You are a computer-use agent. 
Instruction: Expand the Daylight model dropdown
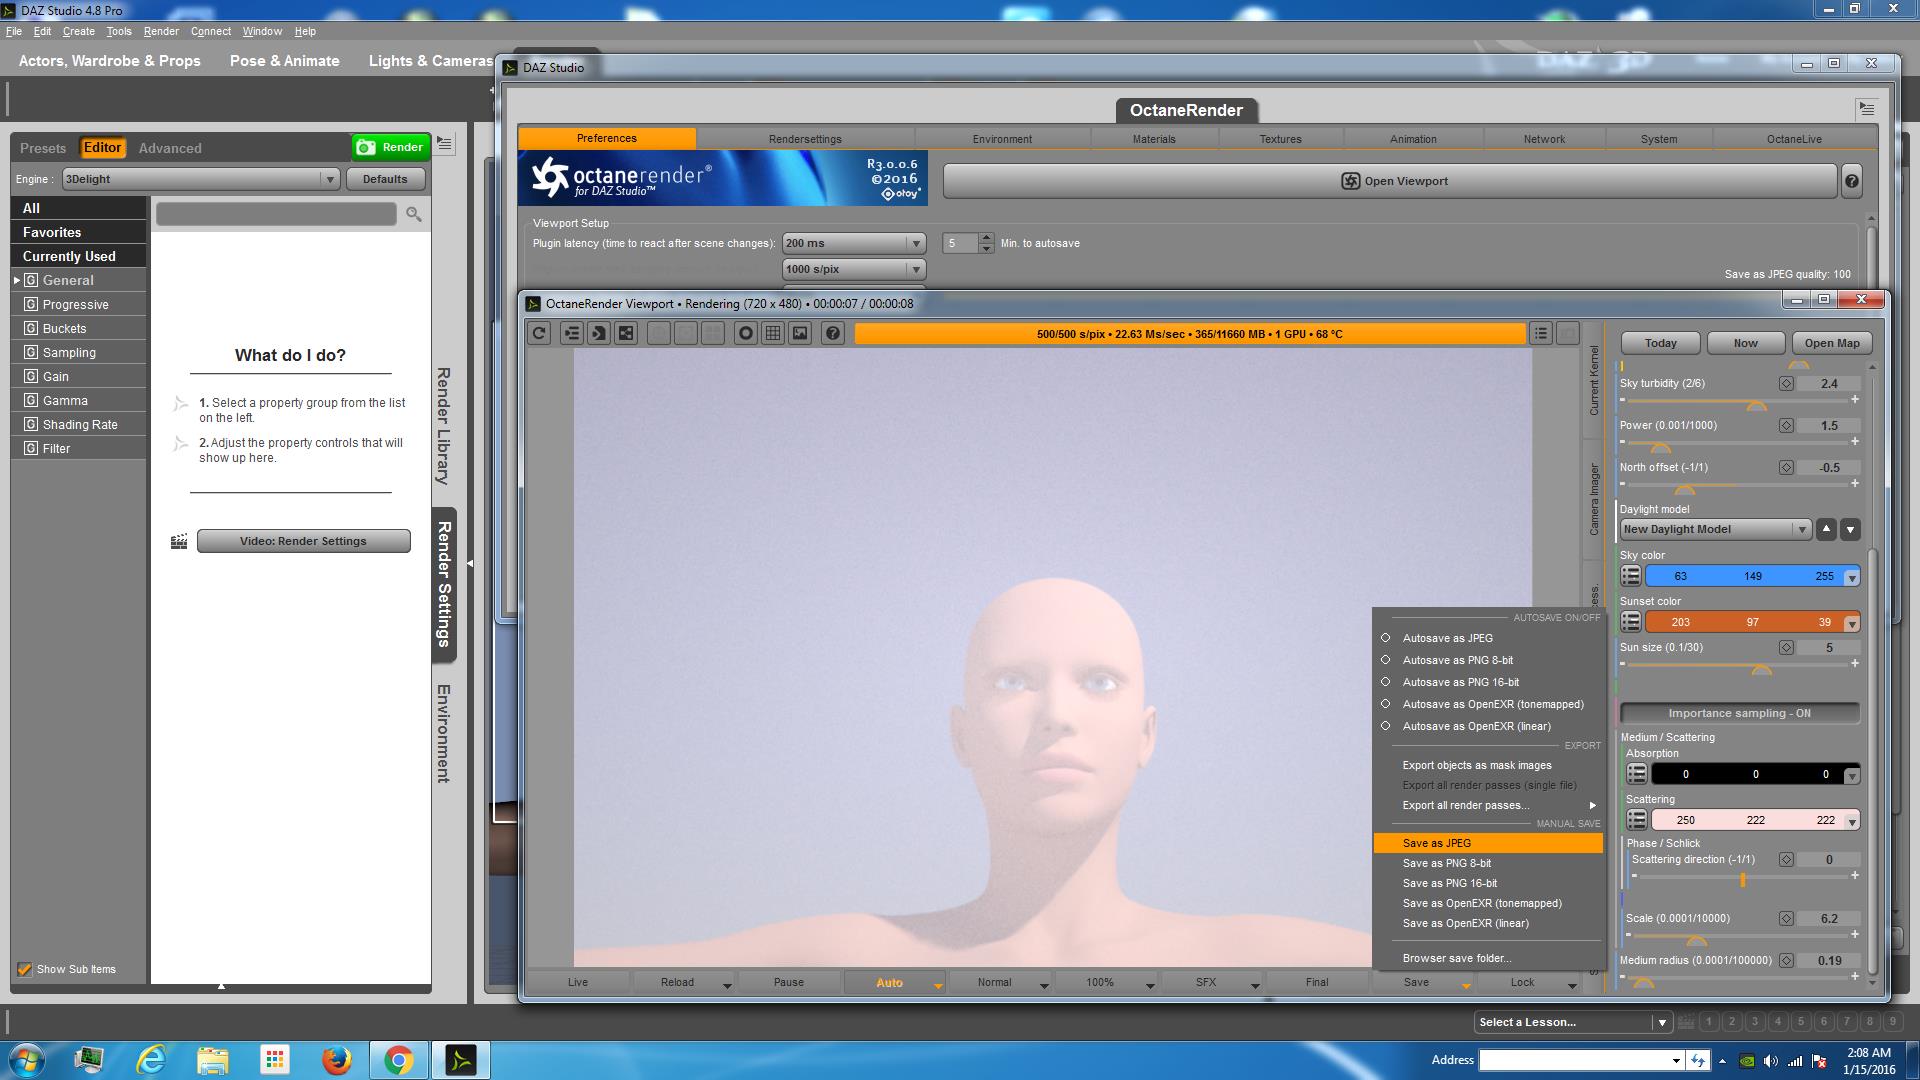pyautogui.click(x=1715, y=529)
